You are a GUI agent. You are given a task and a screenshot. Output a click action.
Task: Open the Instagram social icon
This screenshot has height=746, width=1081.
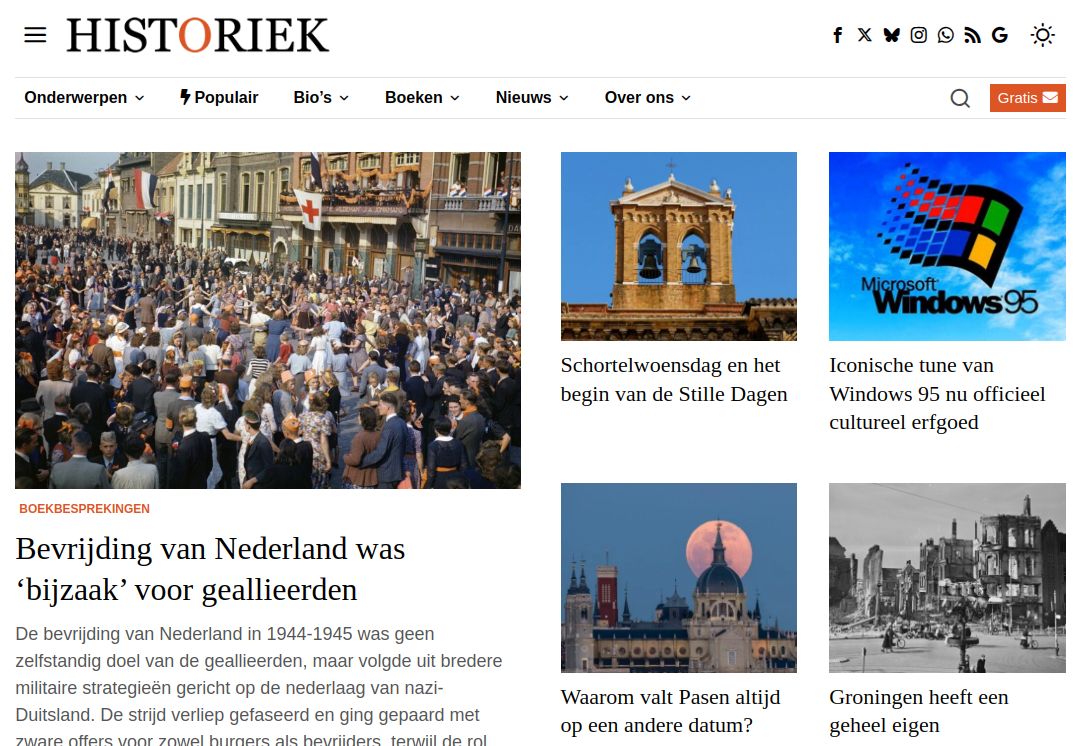[918, 35]
